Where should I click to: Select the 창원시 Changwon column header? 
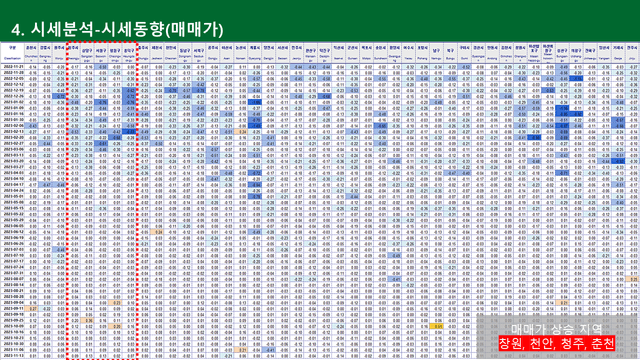click(520, 53)
